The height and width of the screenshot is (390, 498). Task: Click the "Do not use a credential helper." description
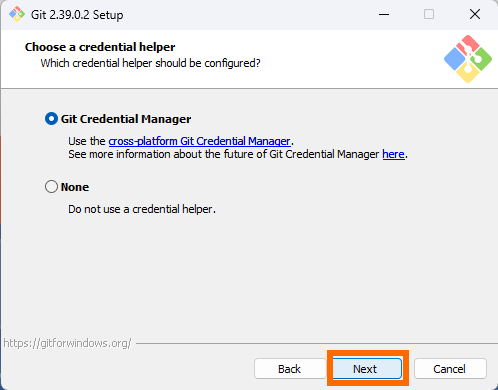coord(142,209)
